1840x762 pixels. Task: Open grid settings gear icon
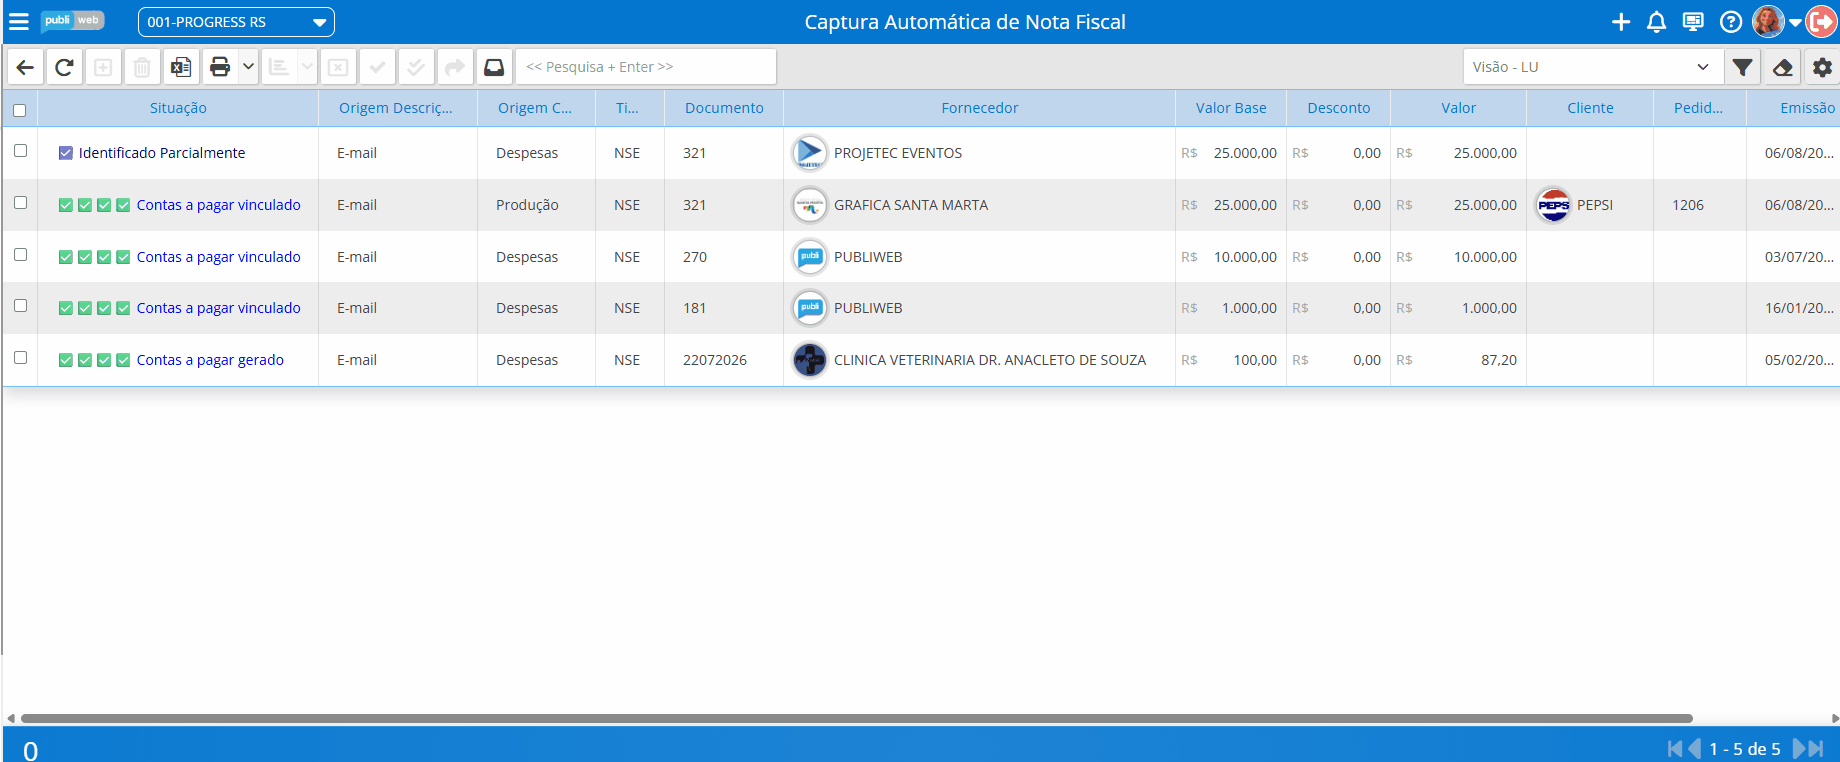[1822, 67]
